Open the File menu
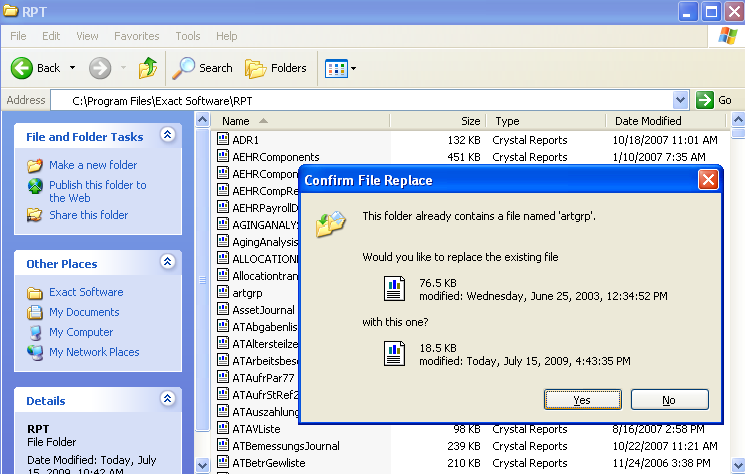 [18, 36]
